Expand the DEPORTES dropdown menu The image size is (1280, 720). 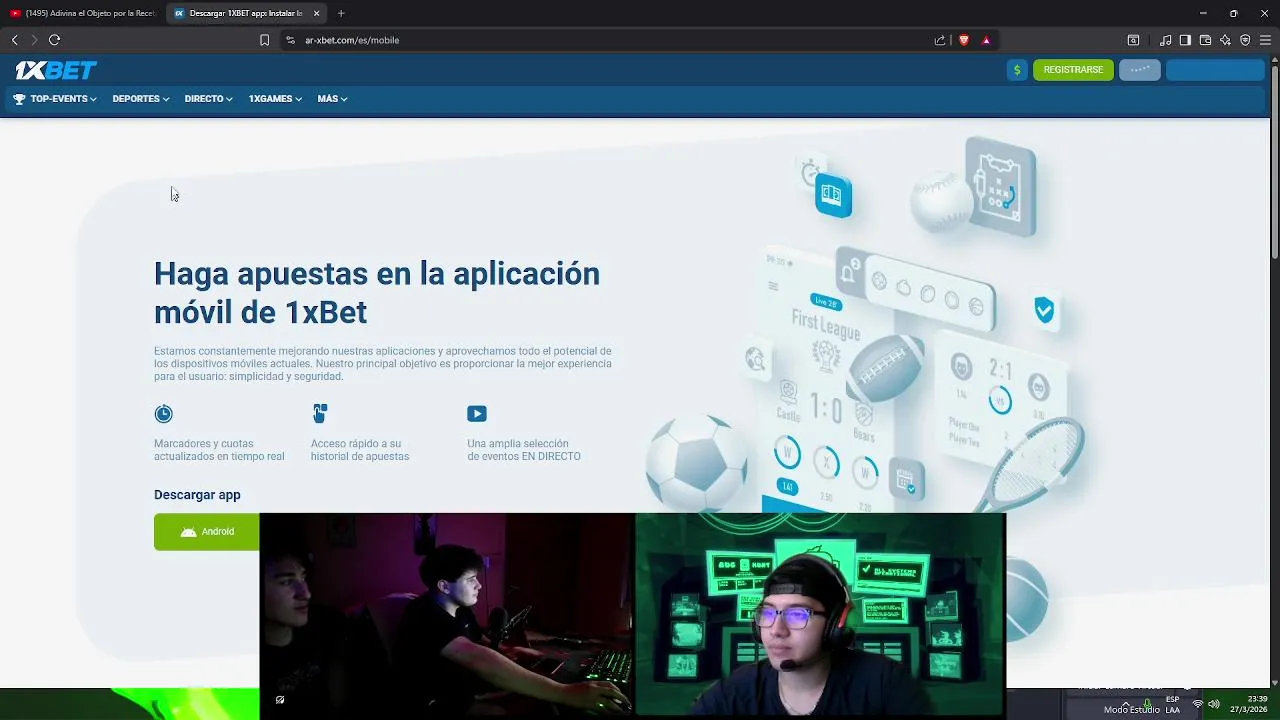tap(141, 99)
